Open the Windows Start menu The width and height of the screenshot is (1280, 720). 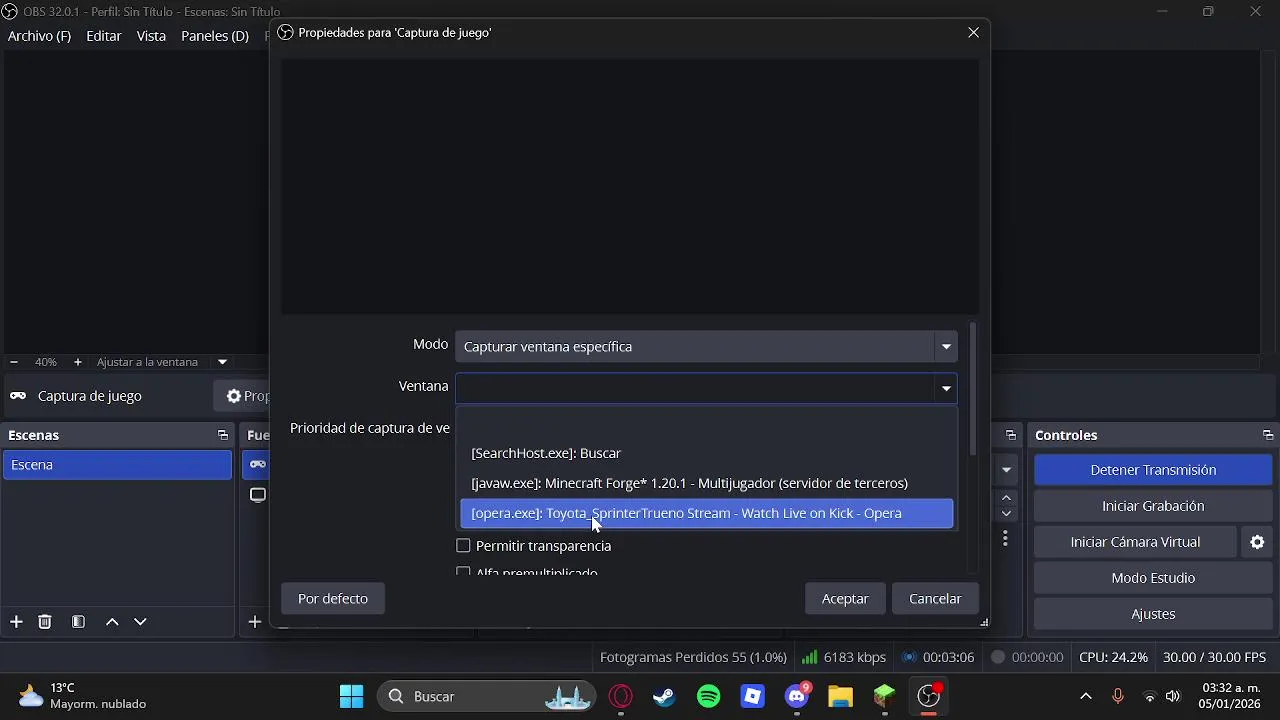351,696
